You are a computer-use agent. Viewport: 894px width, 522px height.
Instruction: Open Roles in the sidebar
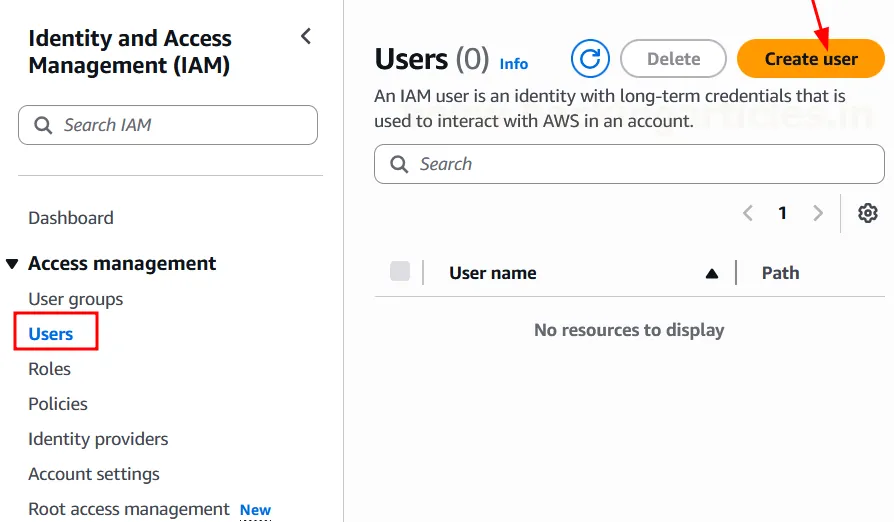pos(50,369)
